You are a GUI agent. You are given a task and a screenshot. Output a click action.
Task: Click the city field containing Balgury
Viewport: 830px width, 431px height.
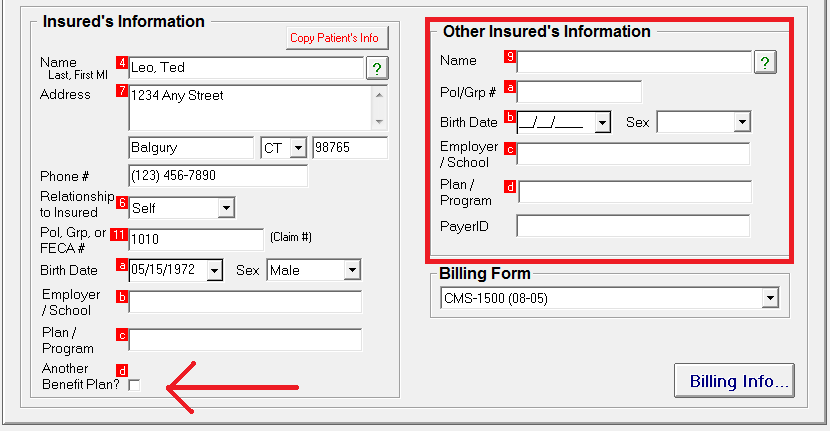pyautogui.click(x=191, y=148)
